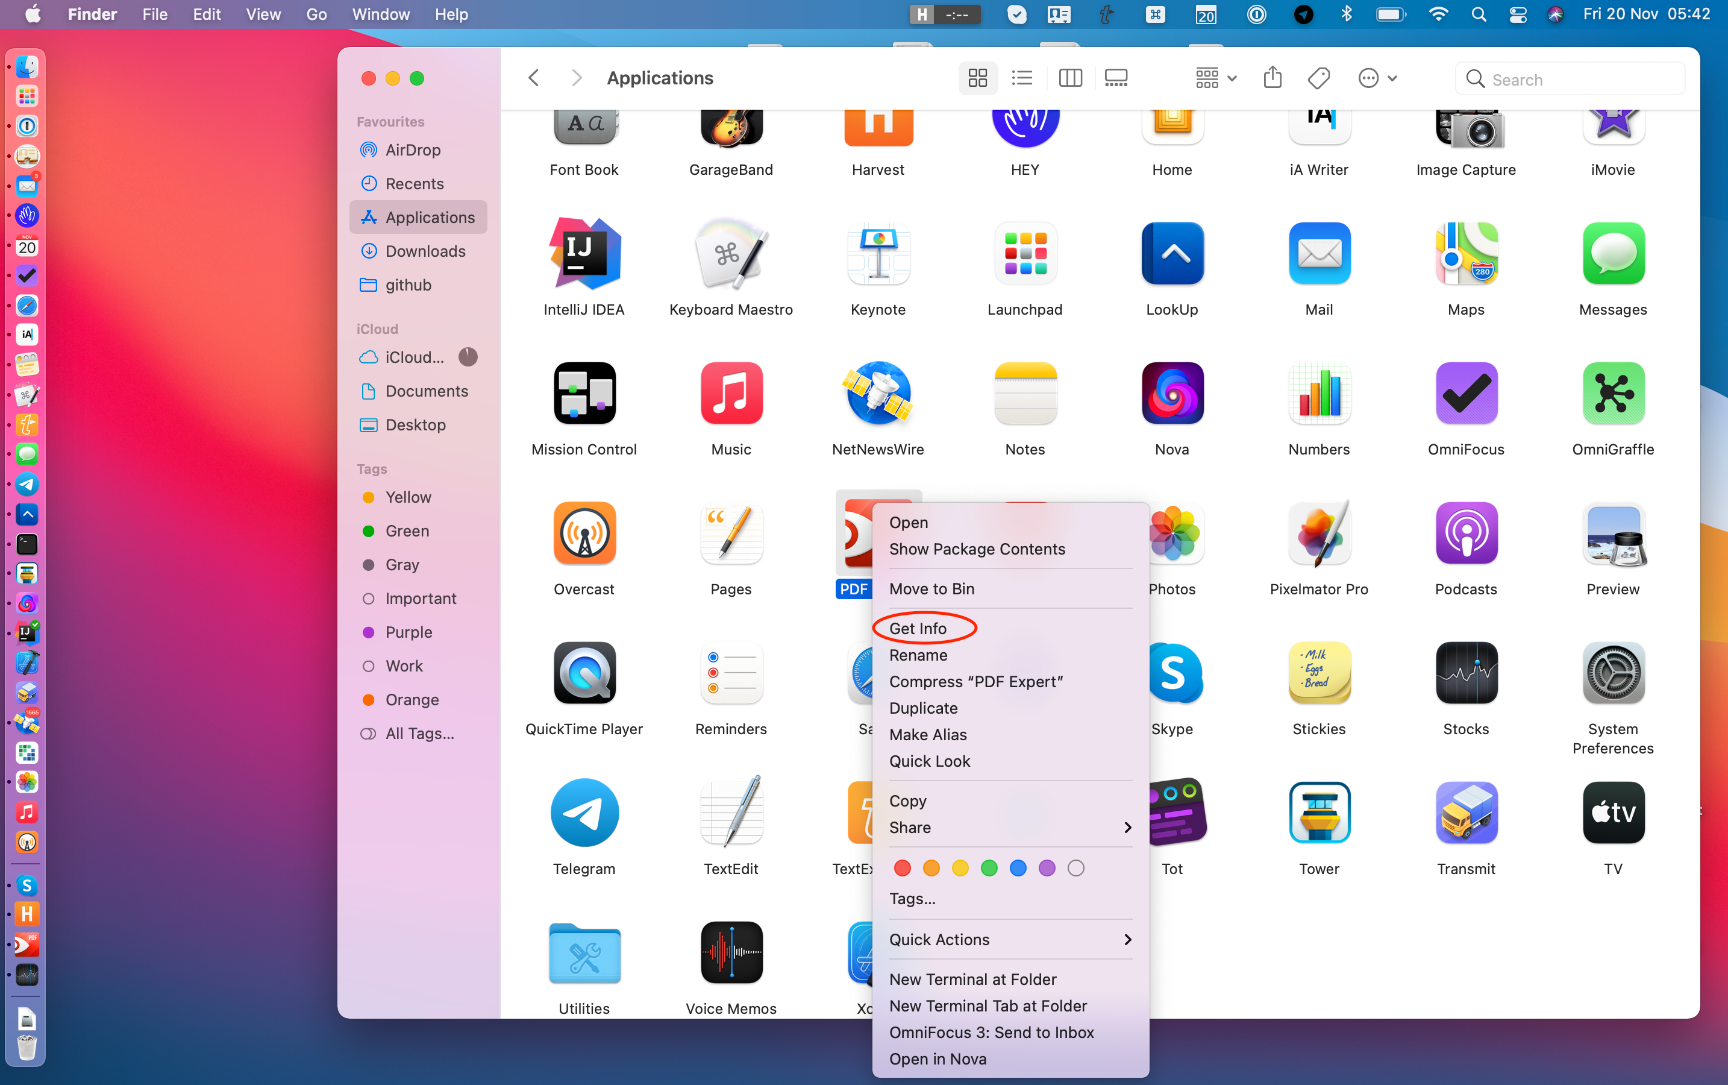
Task: Select the Stocks app icon
Action: coord(1466,674)
